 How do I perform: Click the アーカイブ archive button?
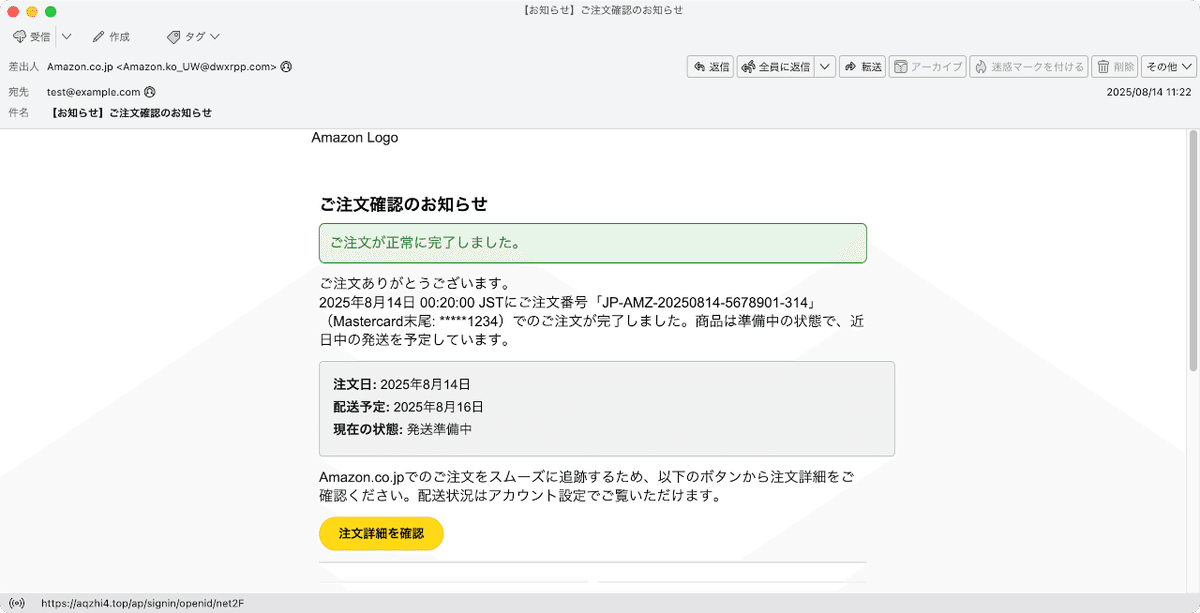click(927, 67)
